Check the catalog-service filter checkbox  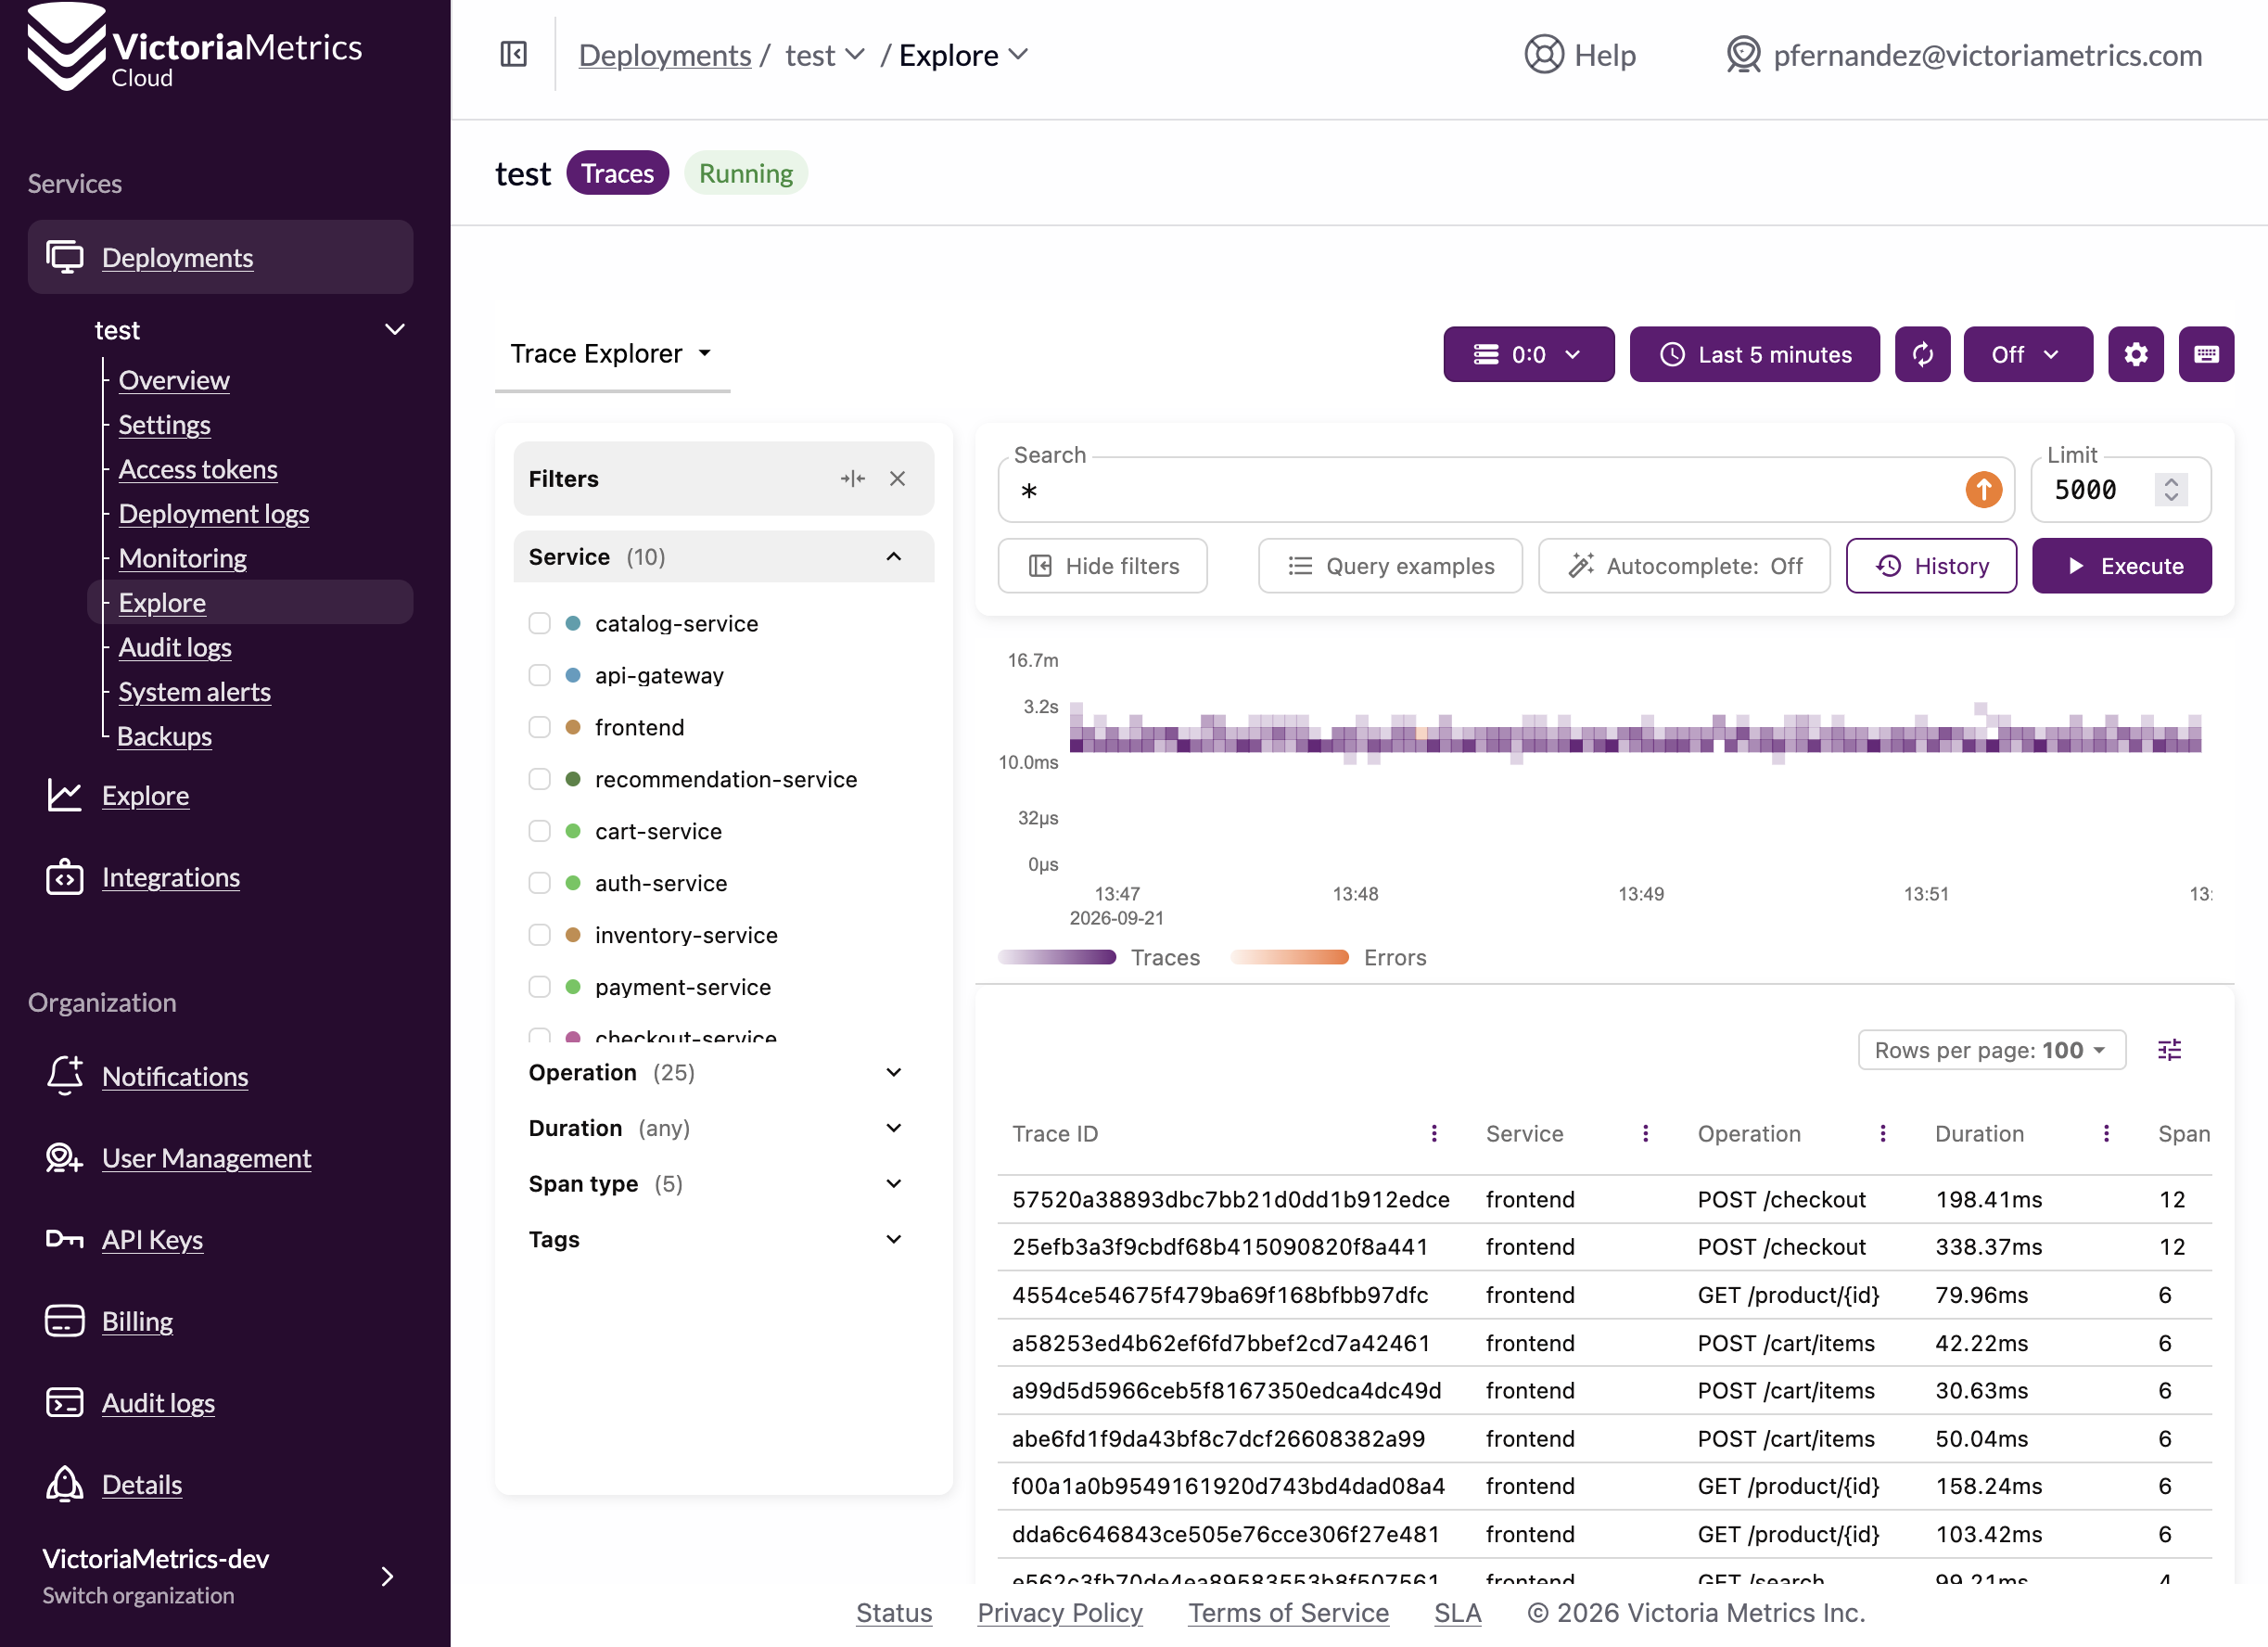[x=539, y=623]
